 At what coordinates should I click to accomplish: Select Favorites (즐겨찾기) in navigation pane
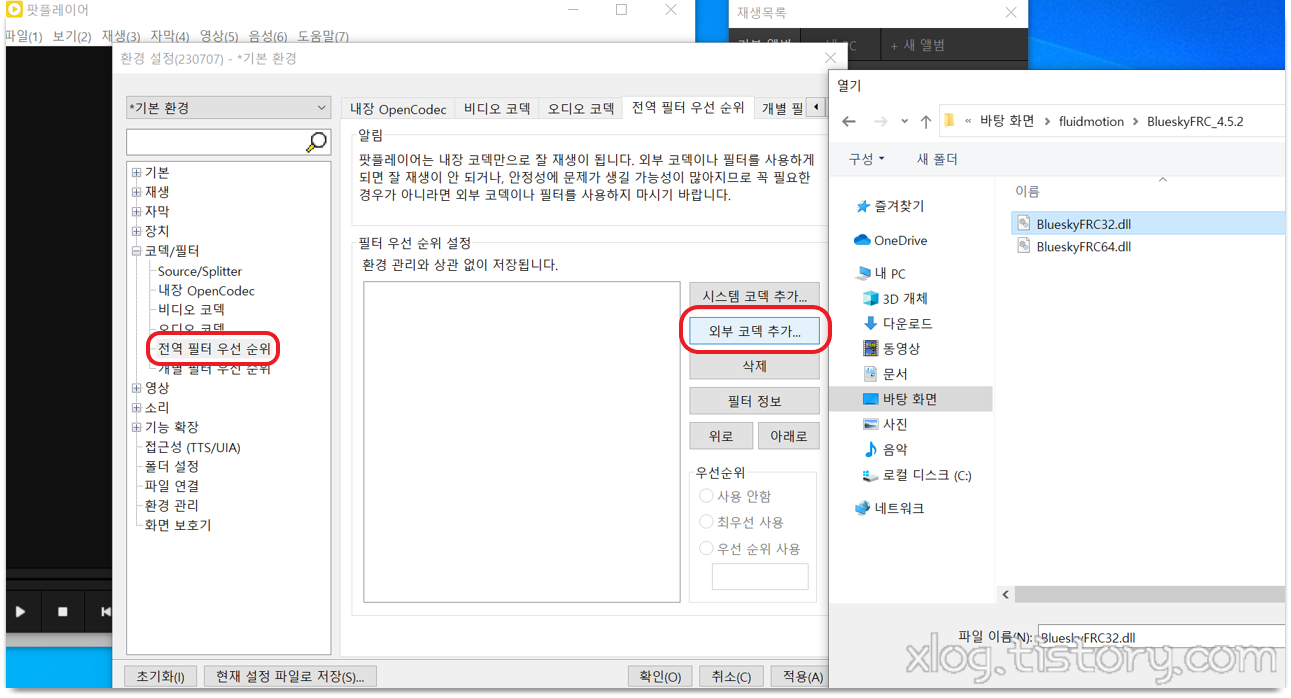(890, 206)
